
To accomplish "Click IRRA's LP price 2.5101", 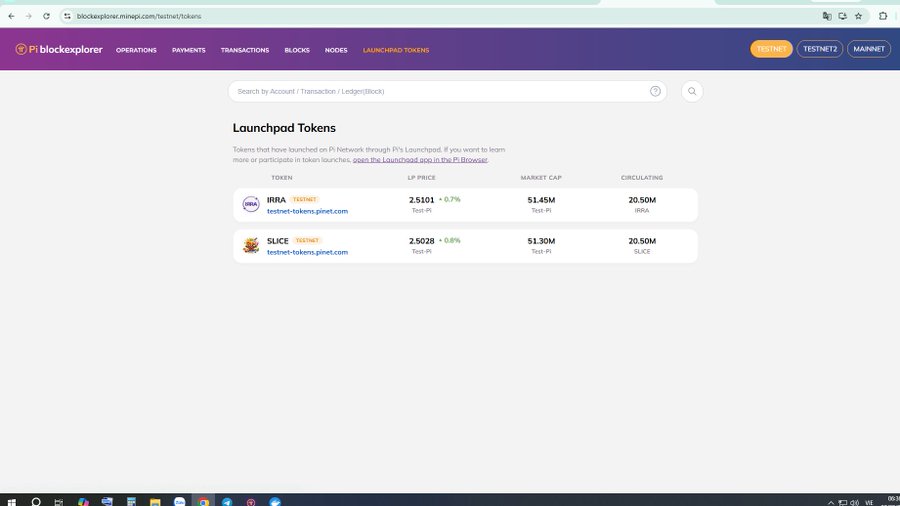I will pos(421,200).
